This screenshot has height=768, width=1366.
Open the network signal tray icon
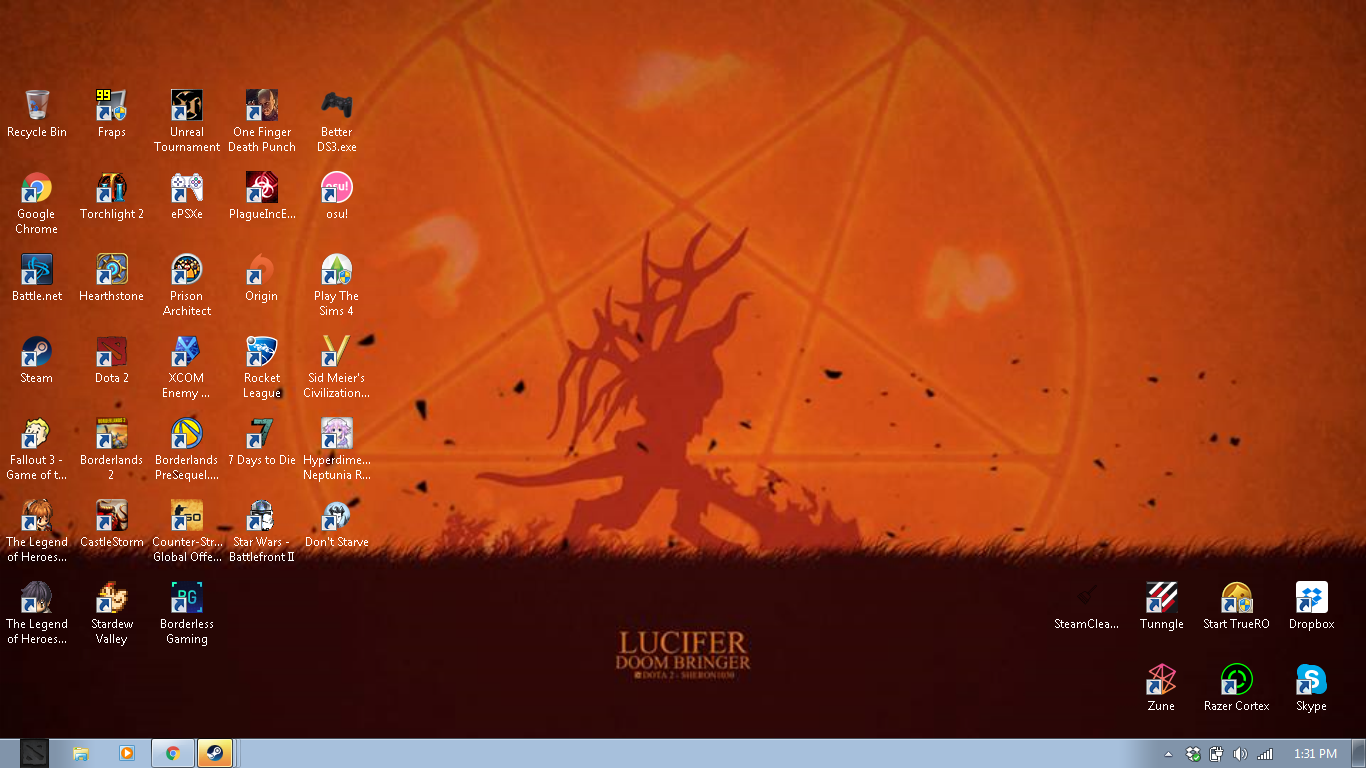coord(1265,754)
